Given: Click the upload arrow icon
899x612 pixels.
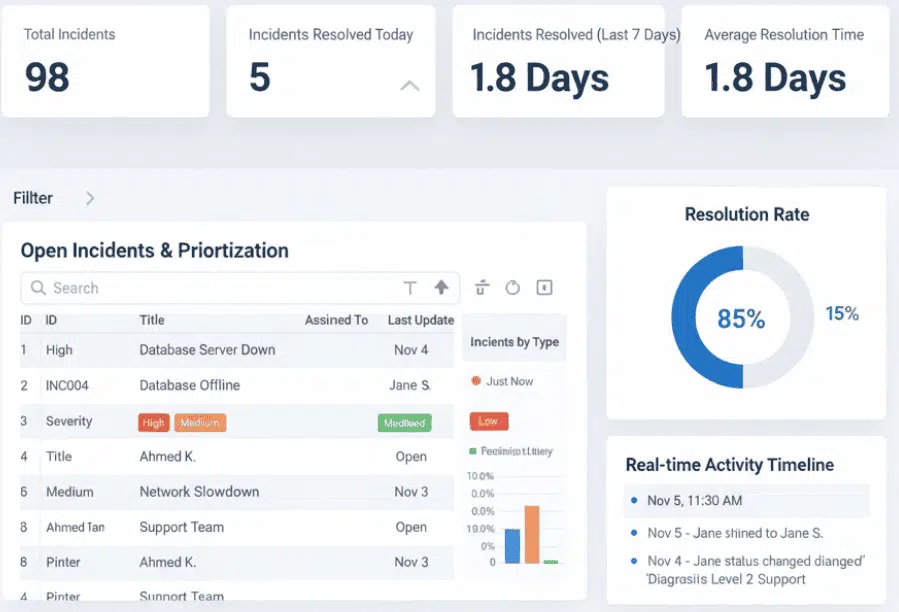Looking at the screenshot, I should (441, 287).
